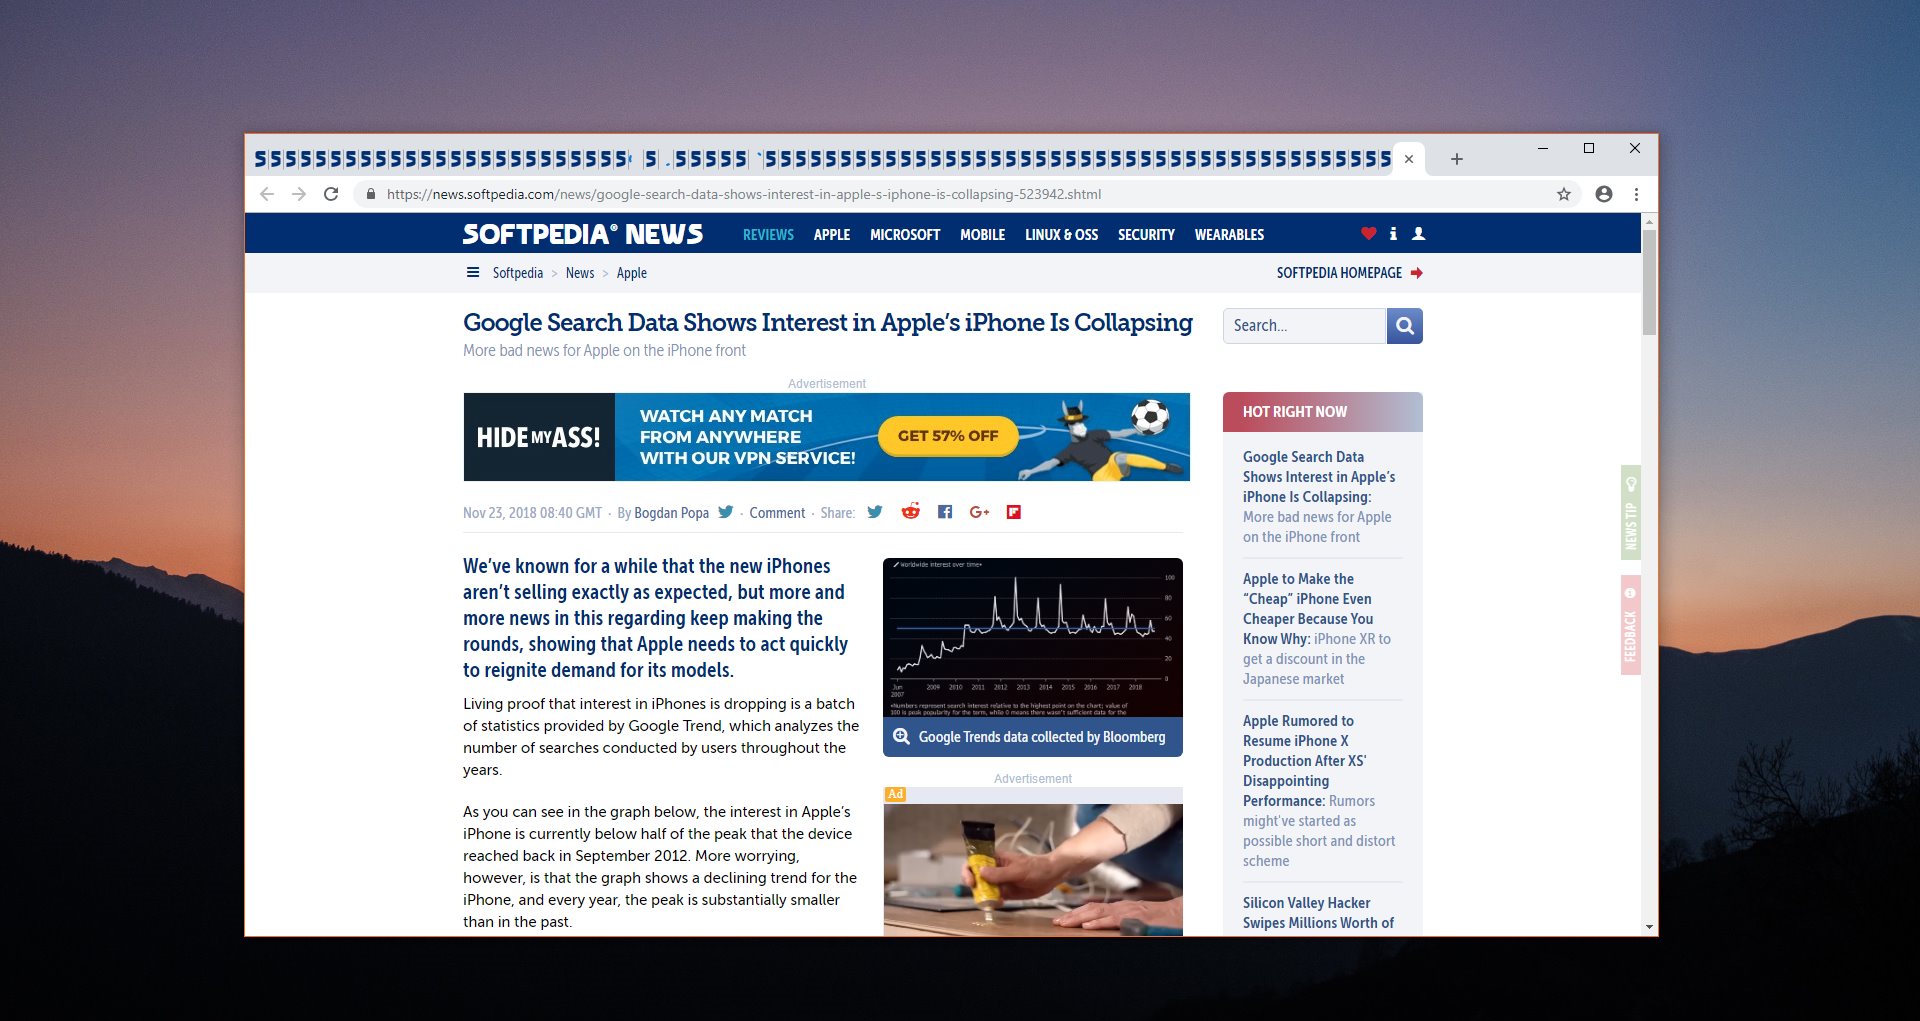Open the Linux & OSS navigation item
This screenshot has width=1920, height=1021.
tap(1061, 235)
